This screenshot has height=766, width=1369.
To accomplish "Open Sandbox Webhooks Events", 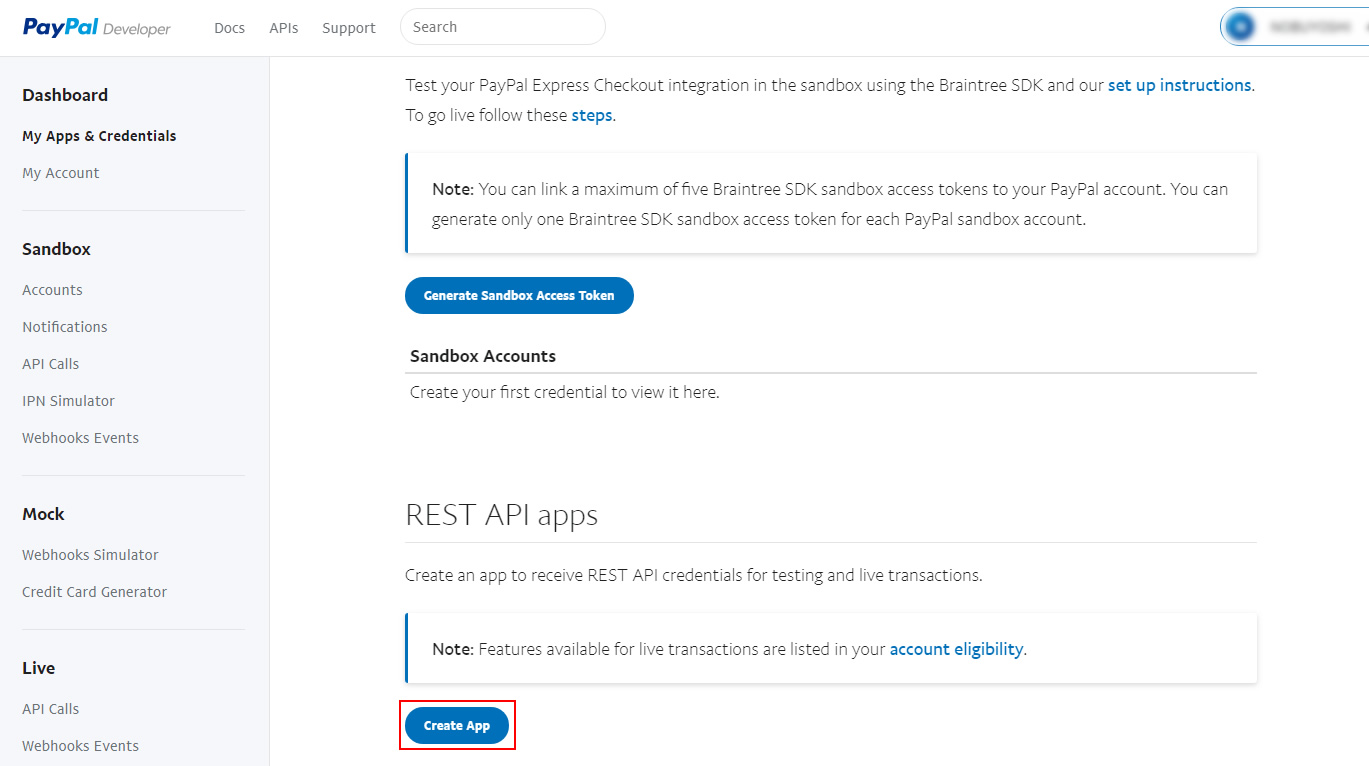I will [x=81, y=438].
